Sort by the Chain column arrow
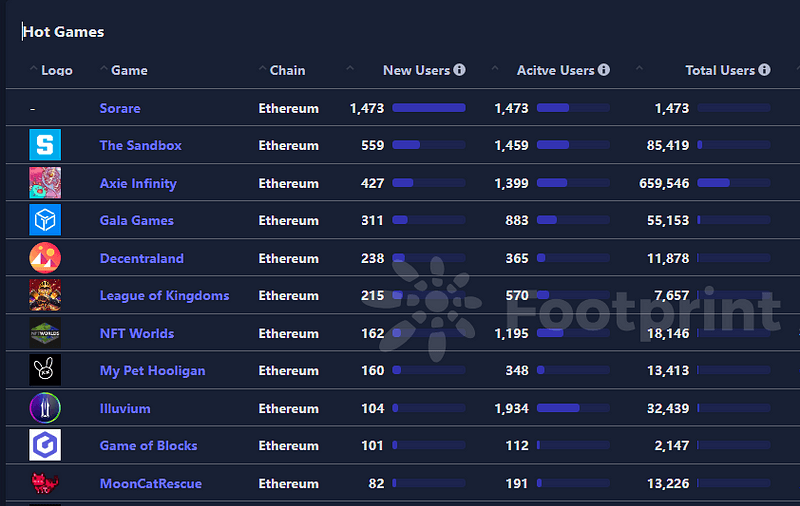This screenshot has width=800, height=506. click(x=262, y=68)
